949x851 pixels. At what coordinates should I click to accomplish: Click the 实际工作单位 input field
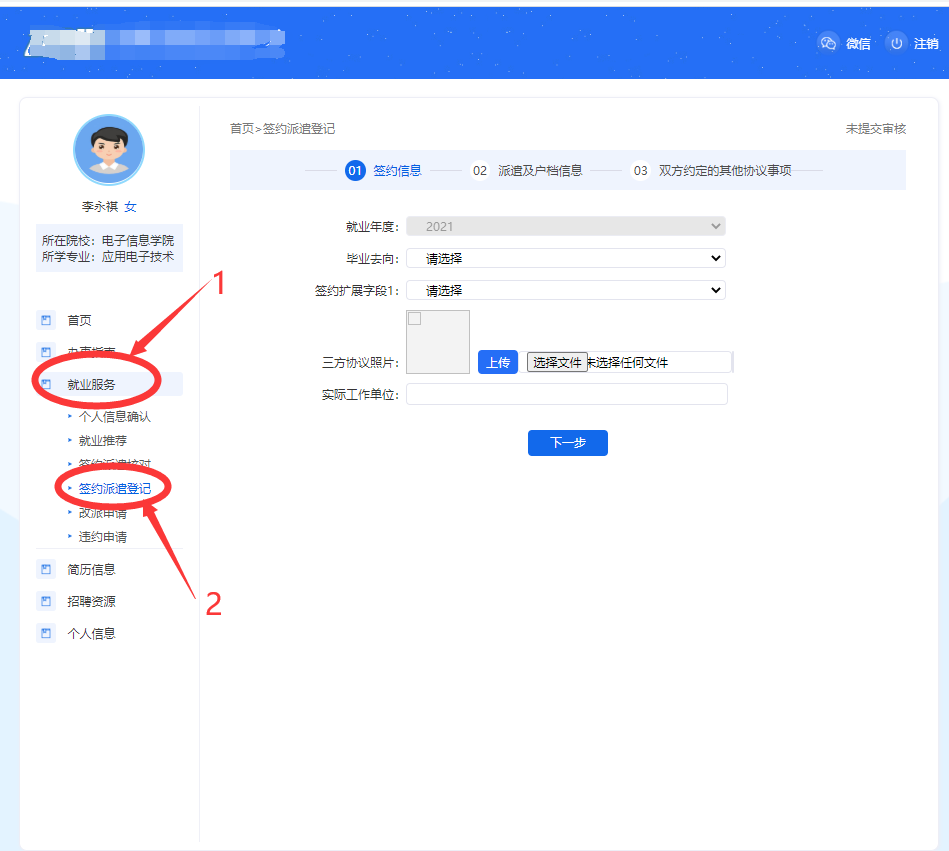pos(566,394)
